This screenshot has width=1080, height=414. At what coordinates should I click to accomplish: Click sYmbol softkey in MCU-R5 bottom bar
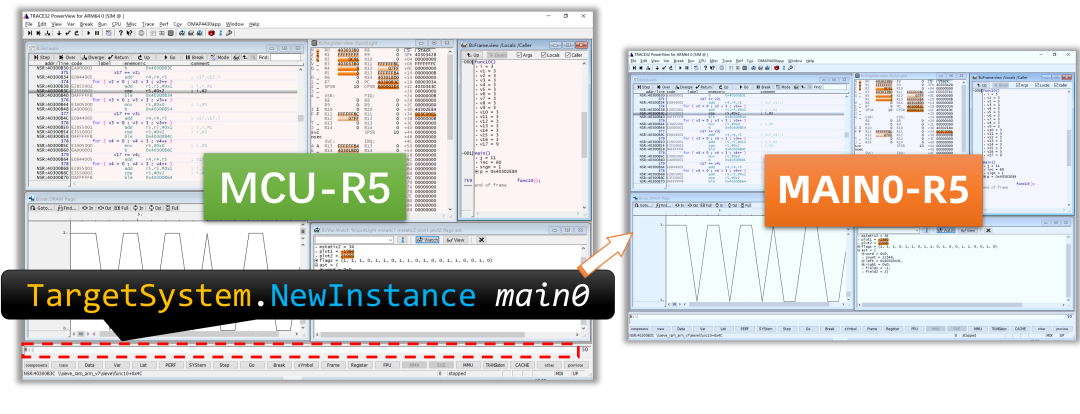[x=307, y=365]
